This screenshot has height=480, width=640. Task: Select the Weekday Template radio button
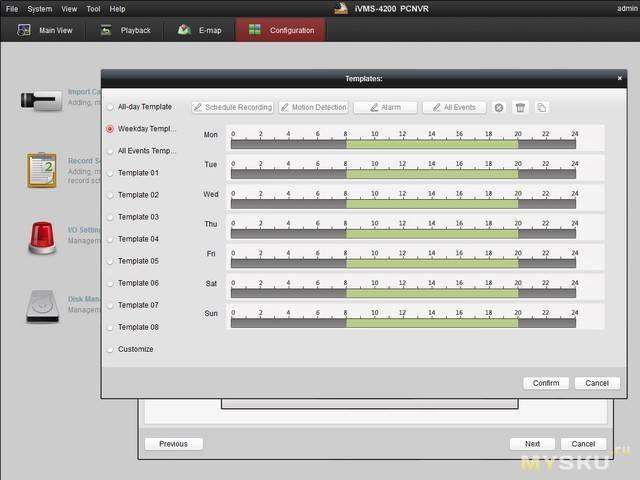[x=110, y=129]
